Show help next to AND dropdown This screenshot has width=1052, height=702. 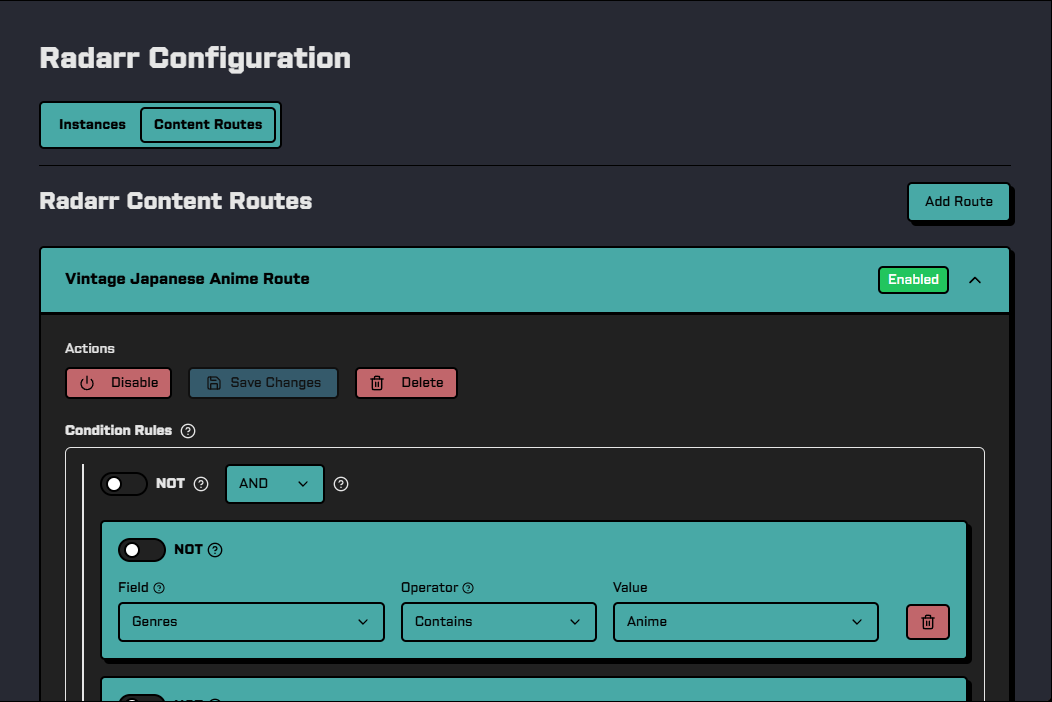(341, 484)
